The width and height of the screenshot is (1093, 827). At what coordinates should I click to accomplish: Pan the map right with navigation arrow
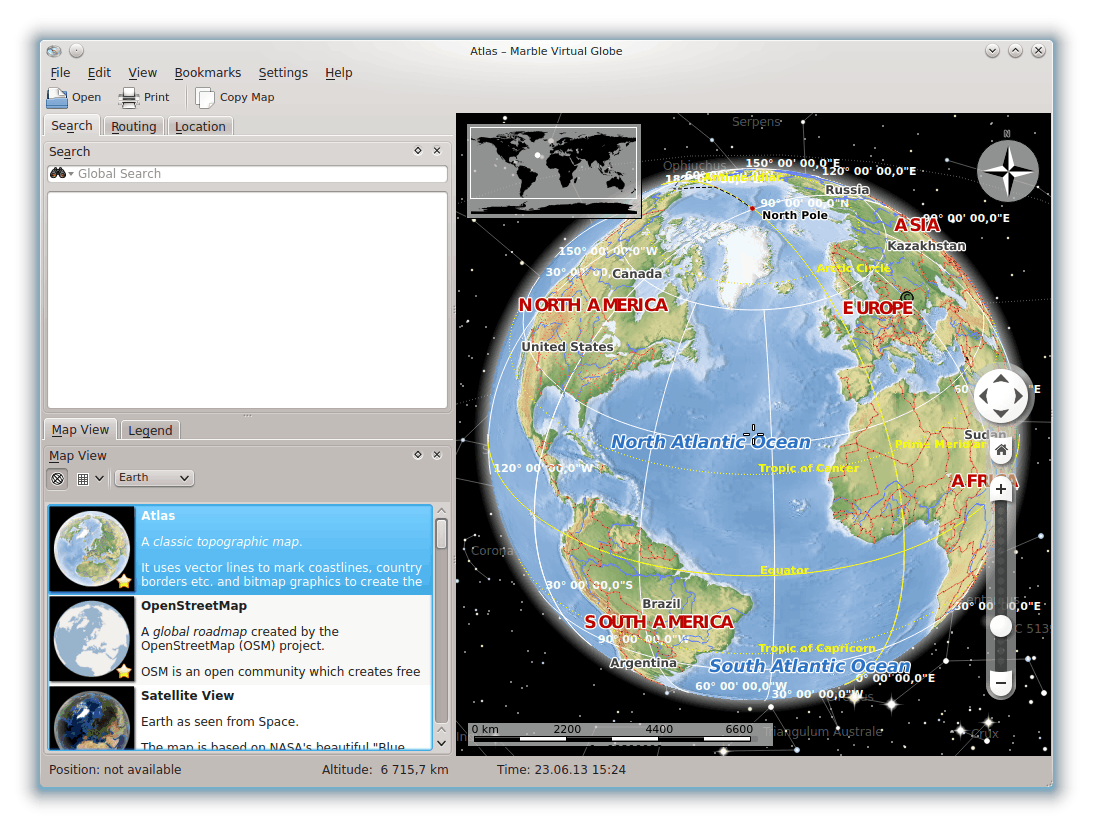tap(1018, 396)
